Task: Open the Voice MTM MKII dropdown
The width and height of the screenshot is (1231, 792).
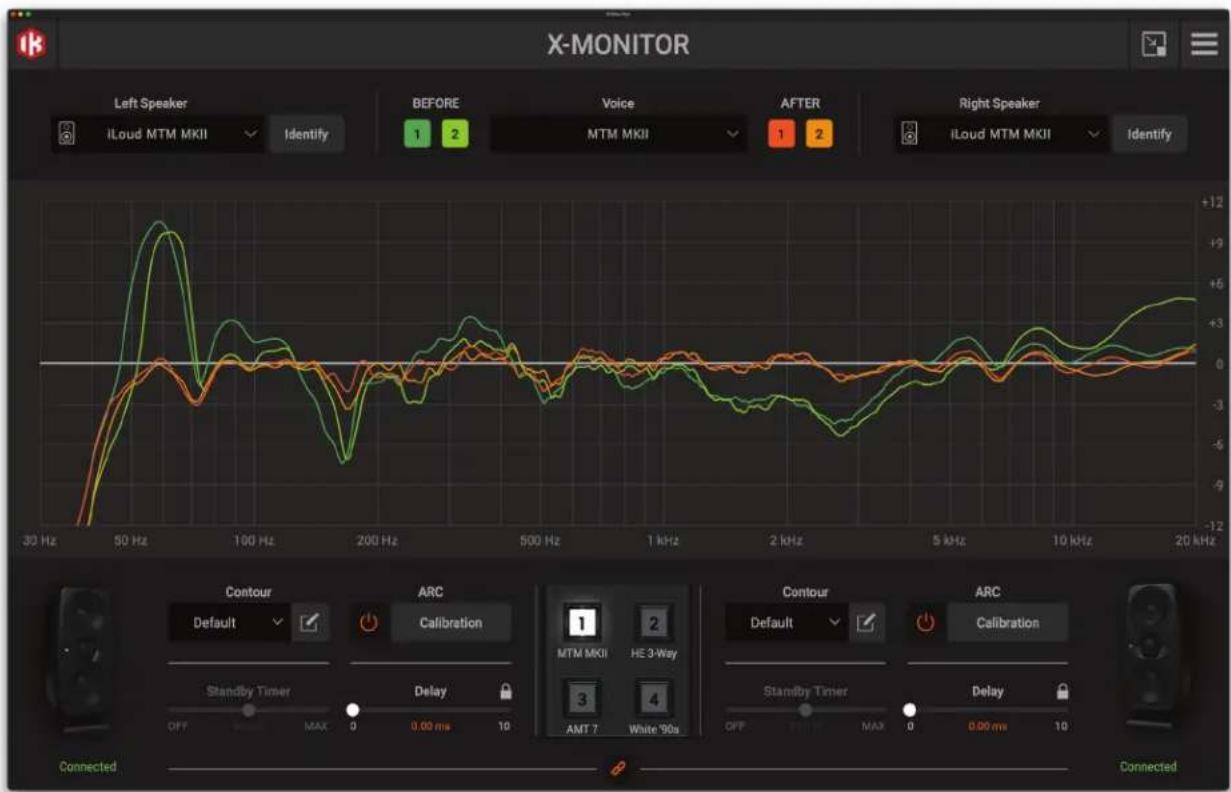Action: tap(618, 134)
